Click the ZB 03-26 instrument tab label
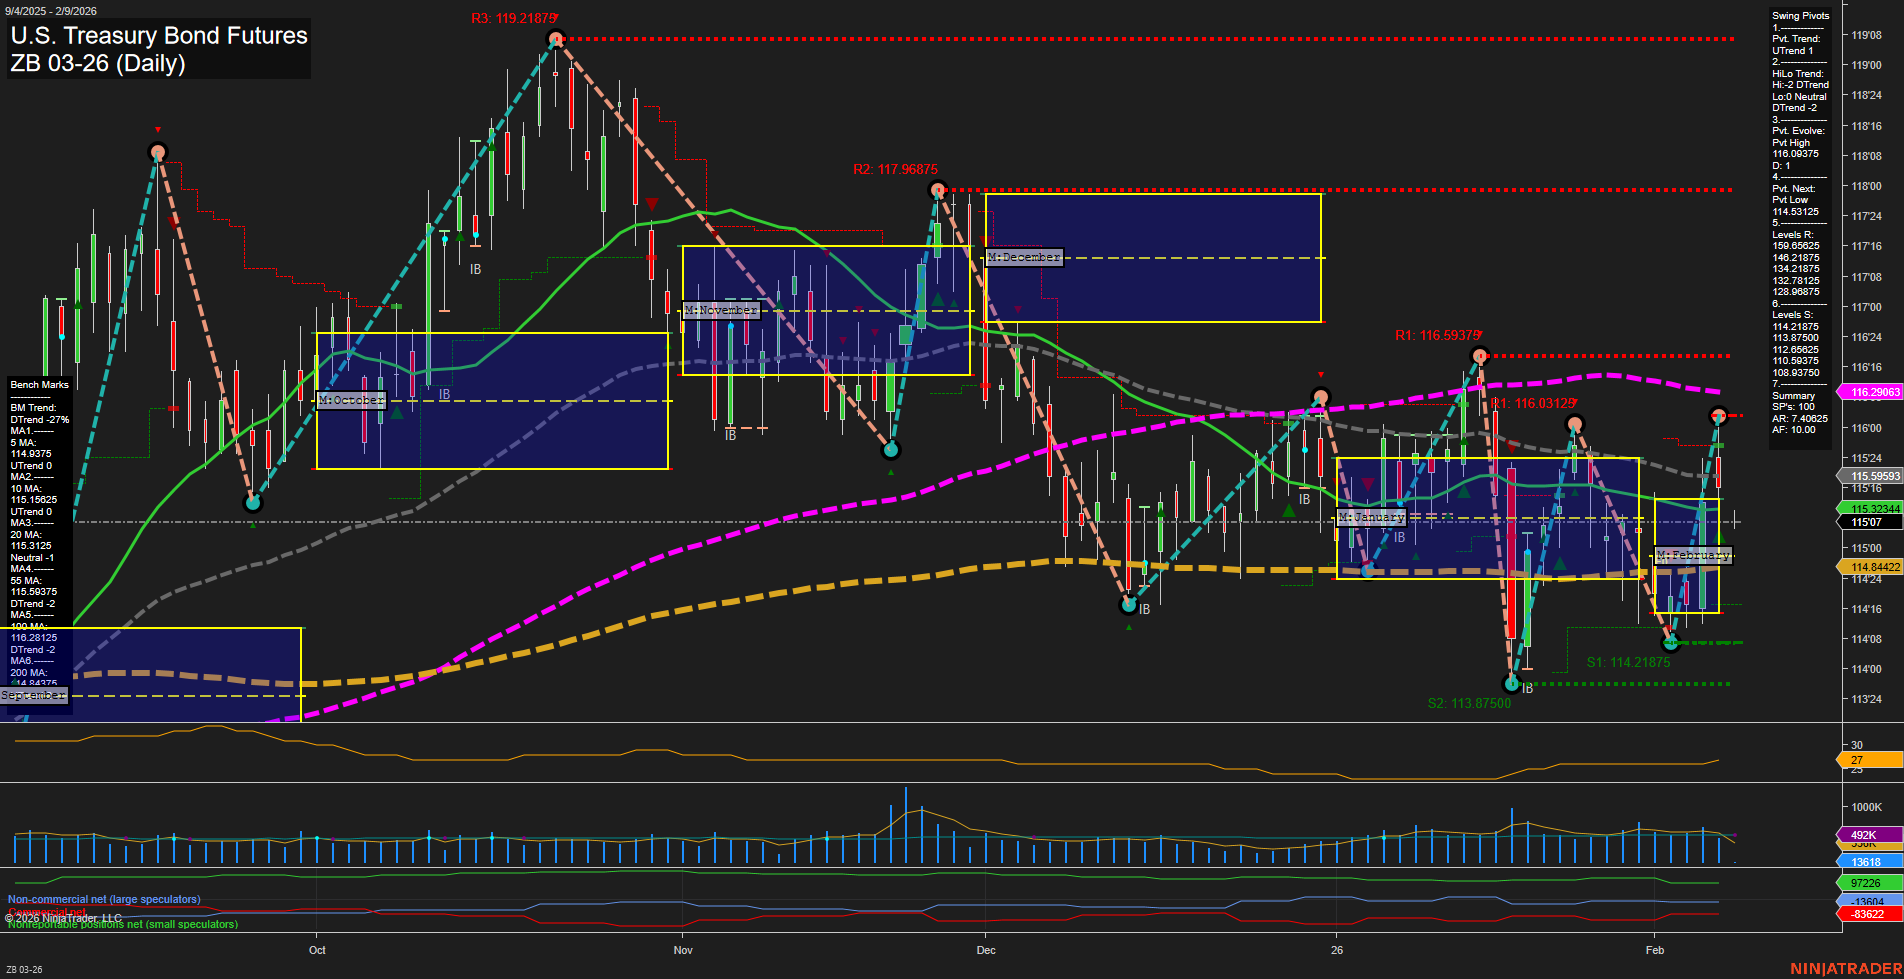 tap(25, 969)
